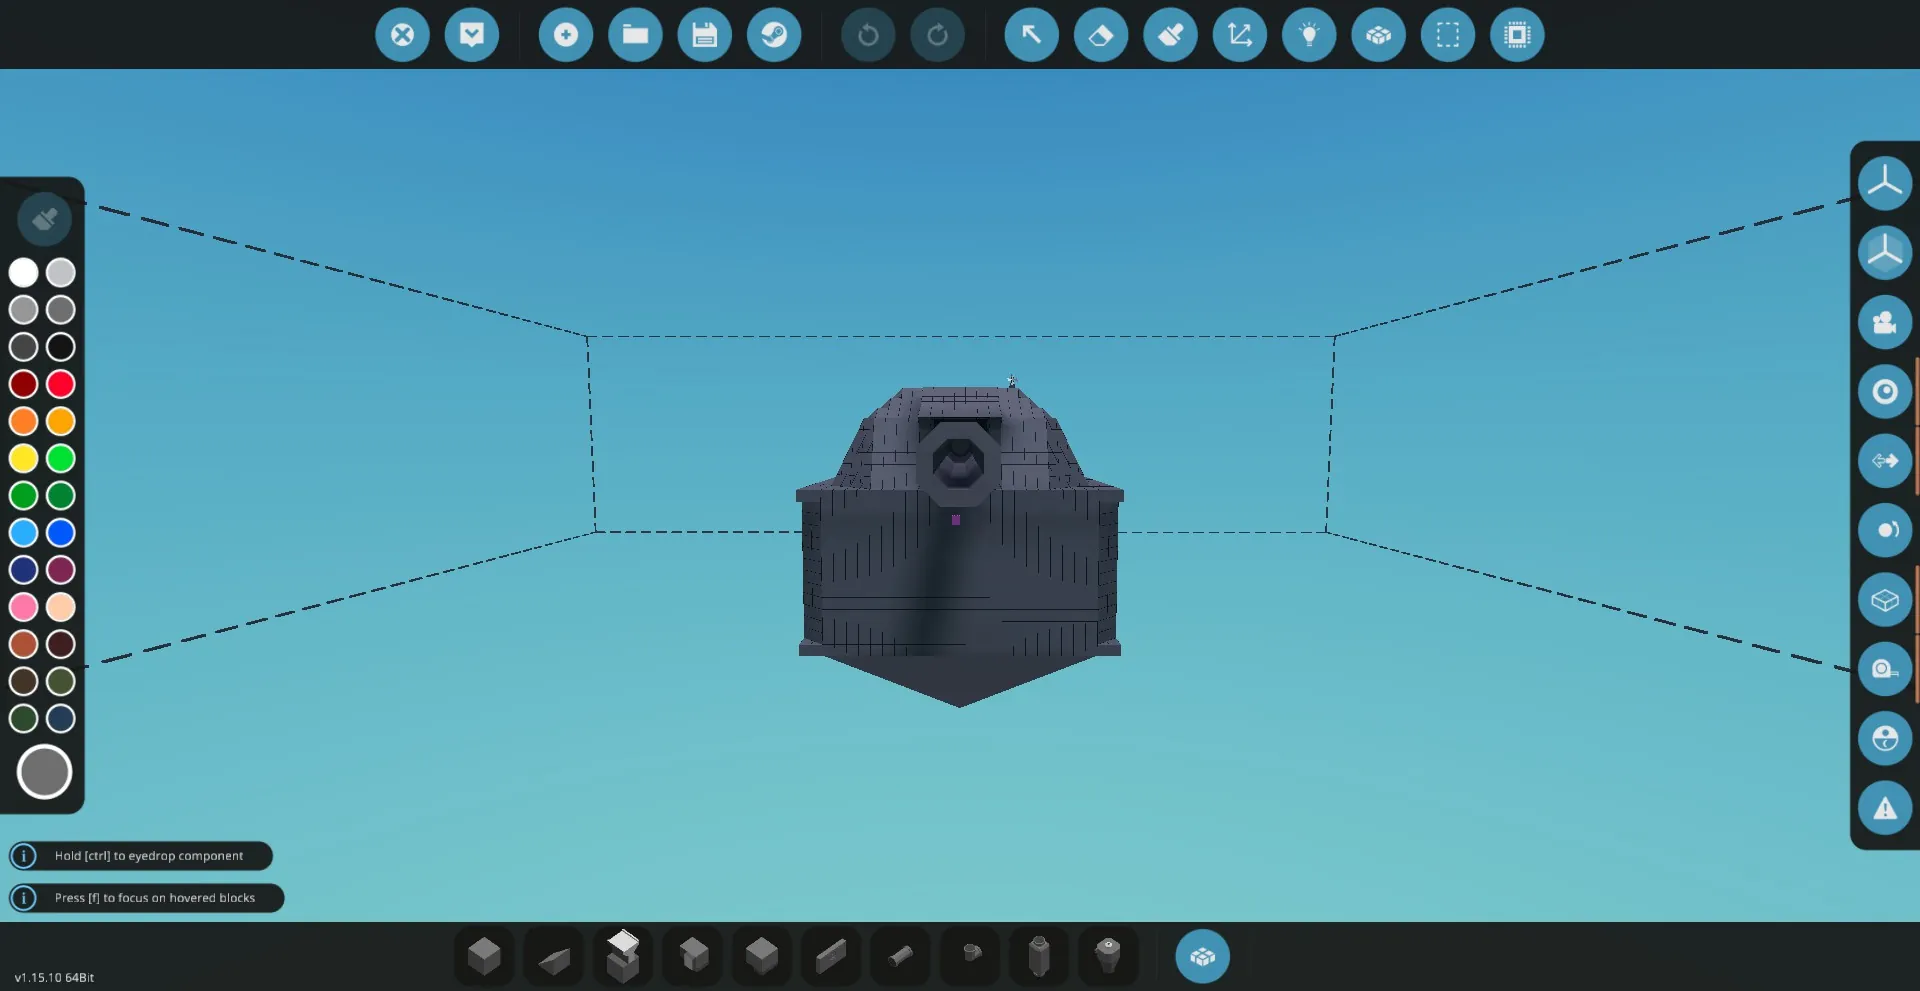
Task: Open the component inventory button in bottom bar
Action: (1202, 957)
